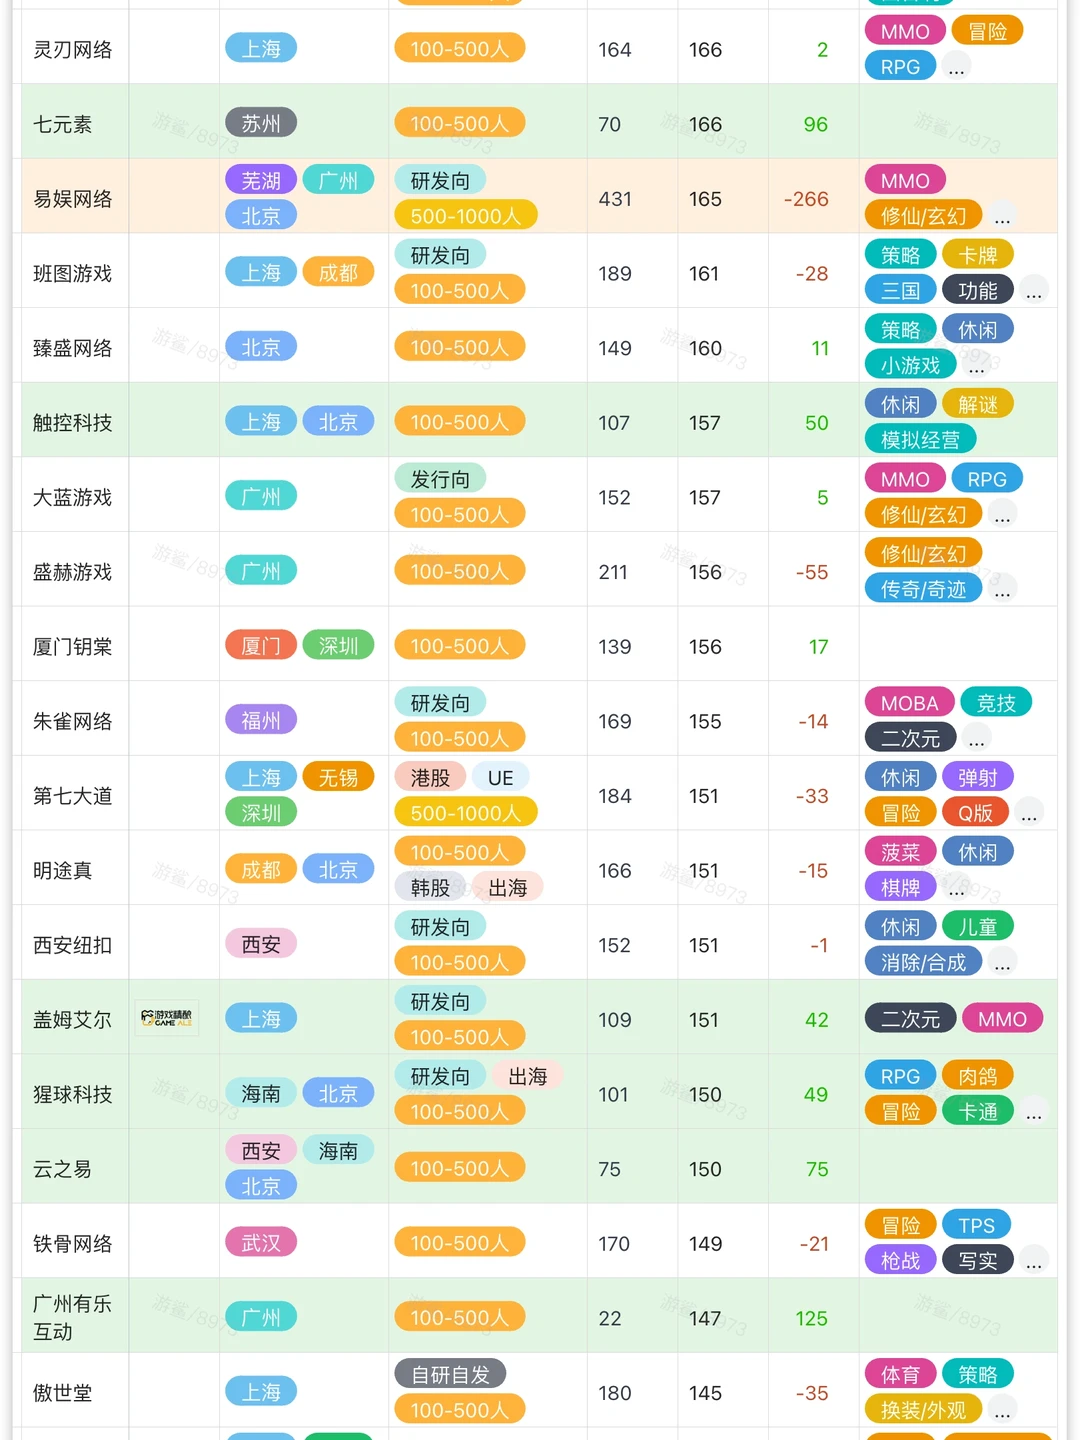Select the 苏州 city tag for 七元素
Screen dimensions: 1080x1440
pos(261,123)
